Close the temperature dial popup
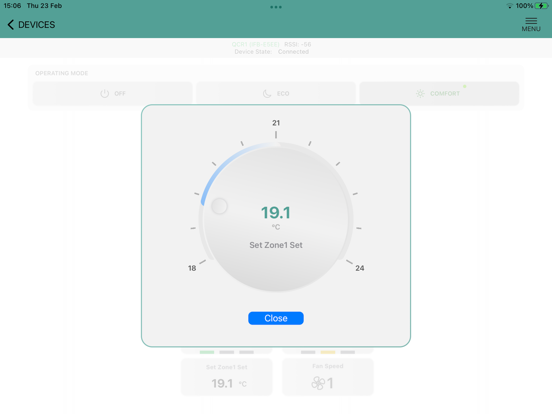Screen dimensions: 552x414 coord(276,318)
